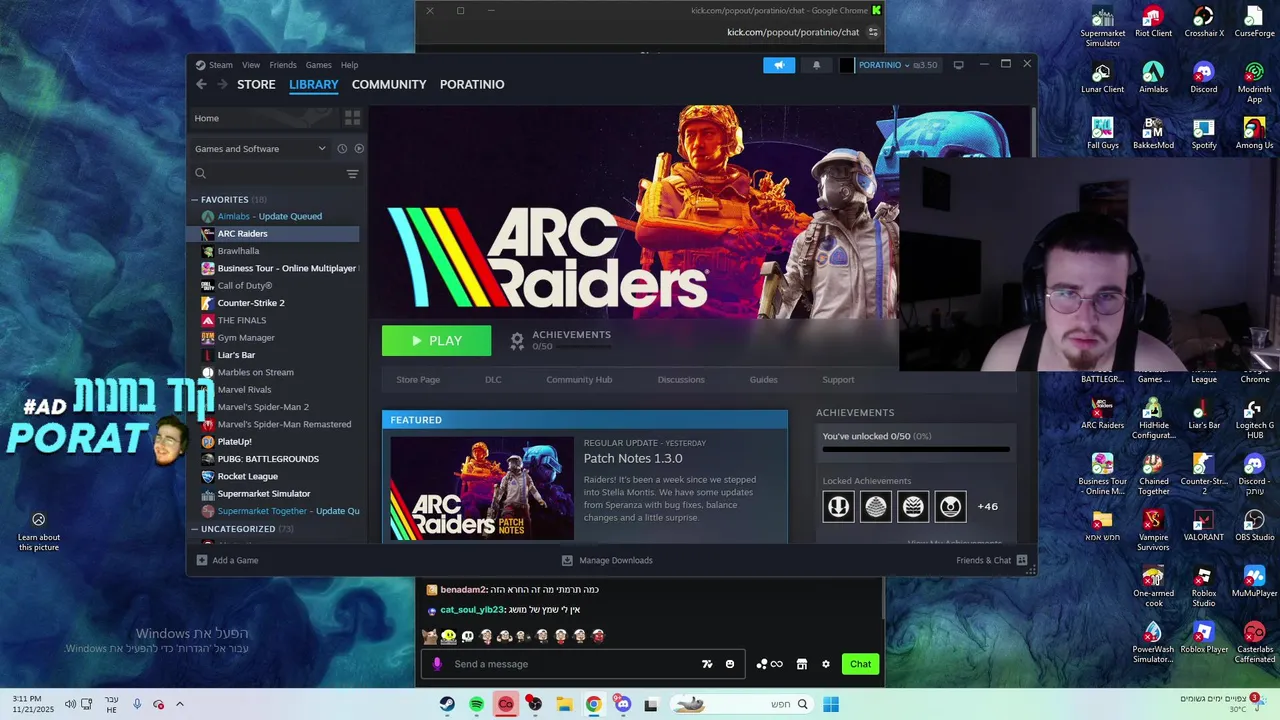The height and width of the screenshot is (720, 1280).
Task: Open emoji picker in Kick chat
Action: point(730,664)
